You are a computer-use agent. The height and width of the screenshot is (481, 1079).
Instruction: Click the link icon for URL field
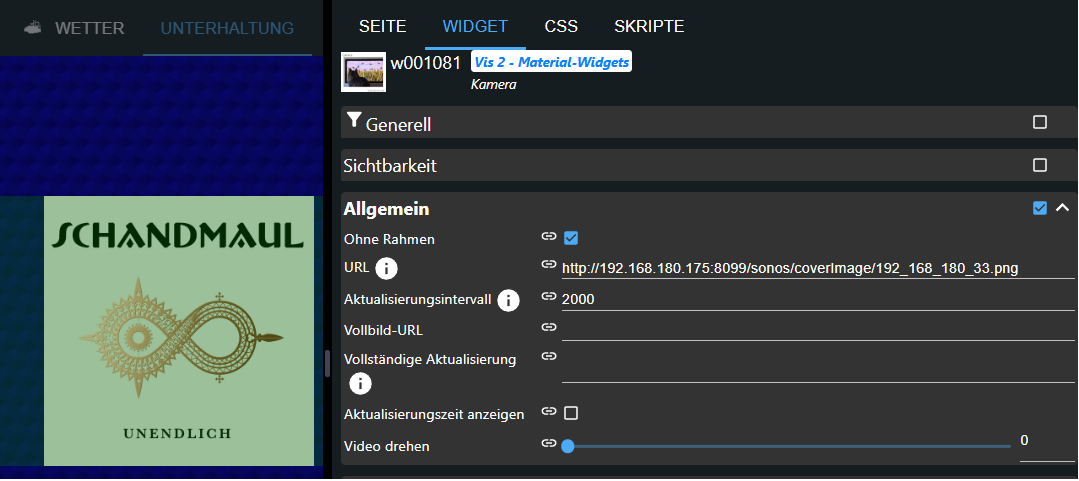[548, 265]
